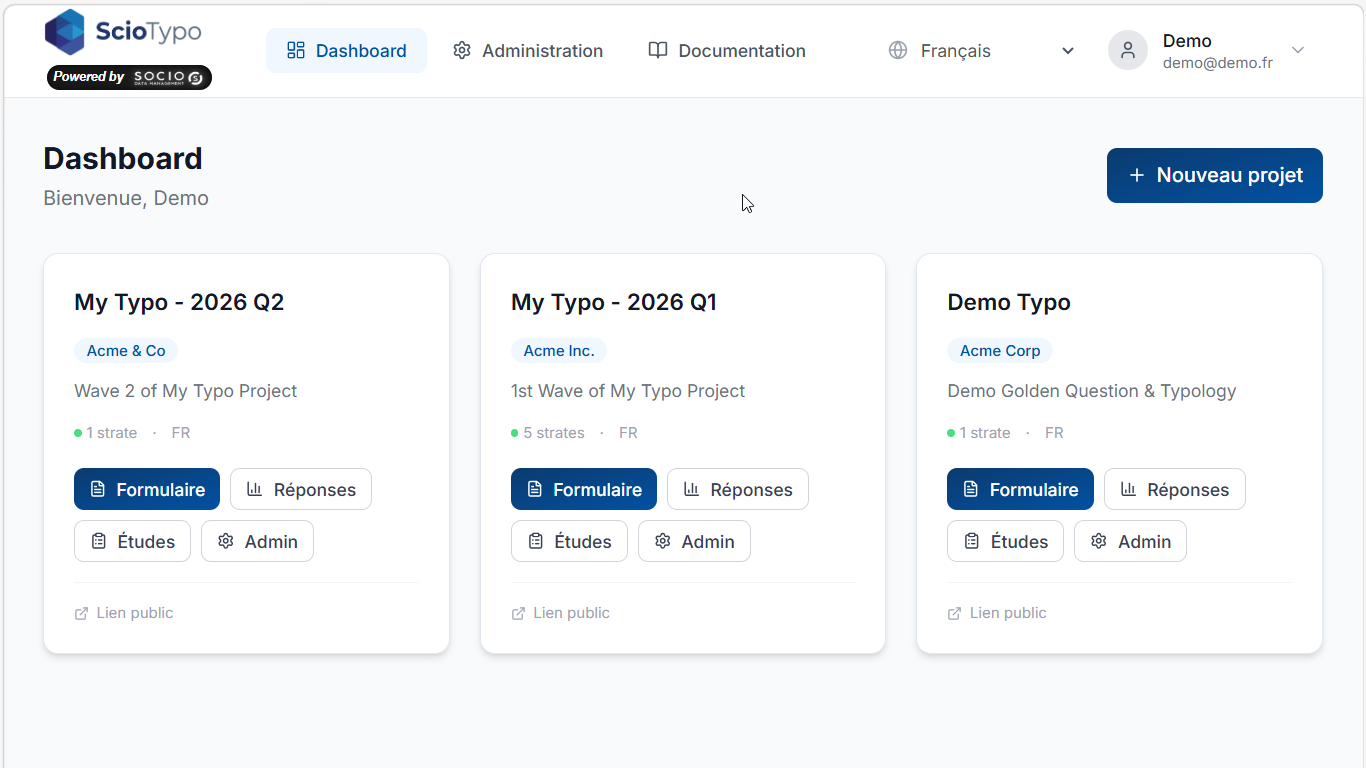Open Formulaire for My Typo - 2026 Q2
Screen dimensions: 1366x768
click(147, 489)
